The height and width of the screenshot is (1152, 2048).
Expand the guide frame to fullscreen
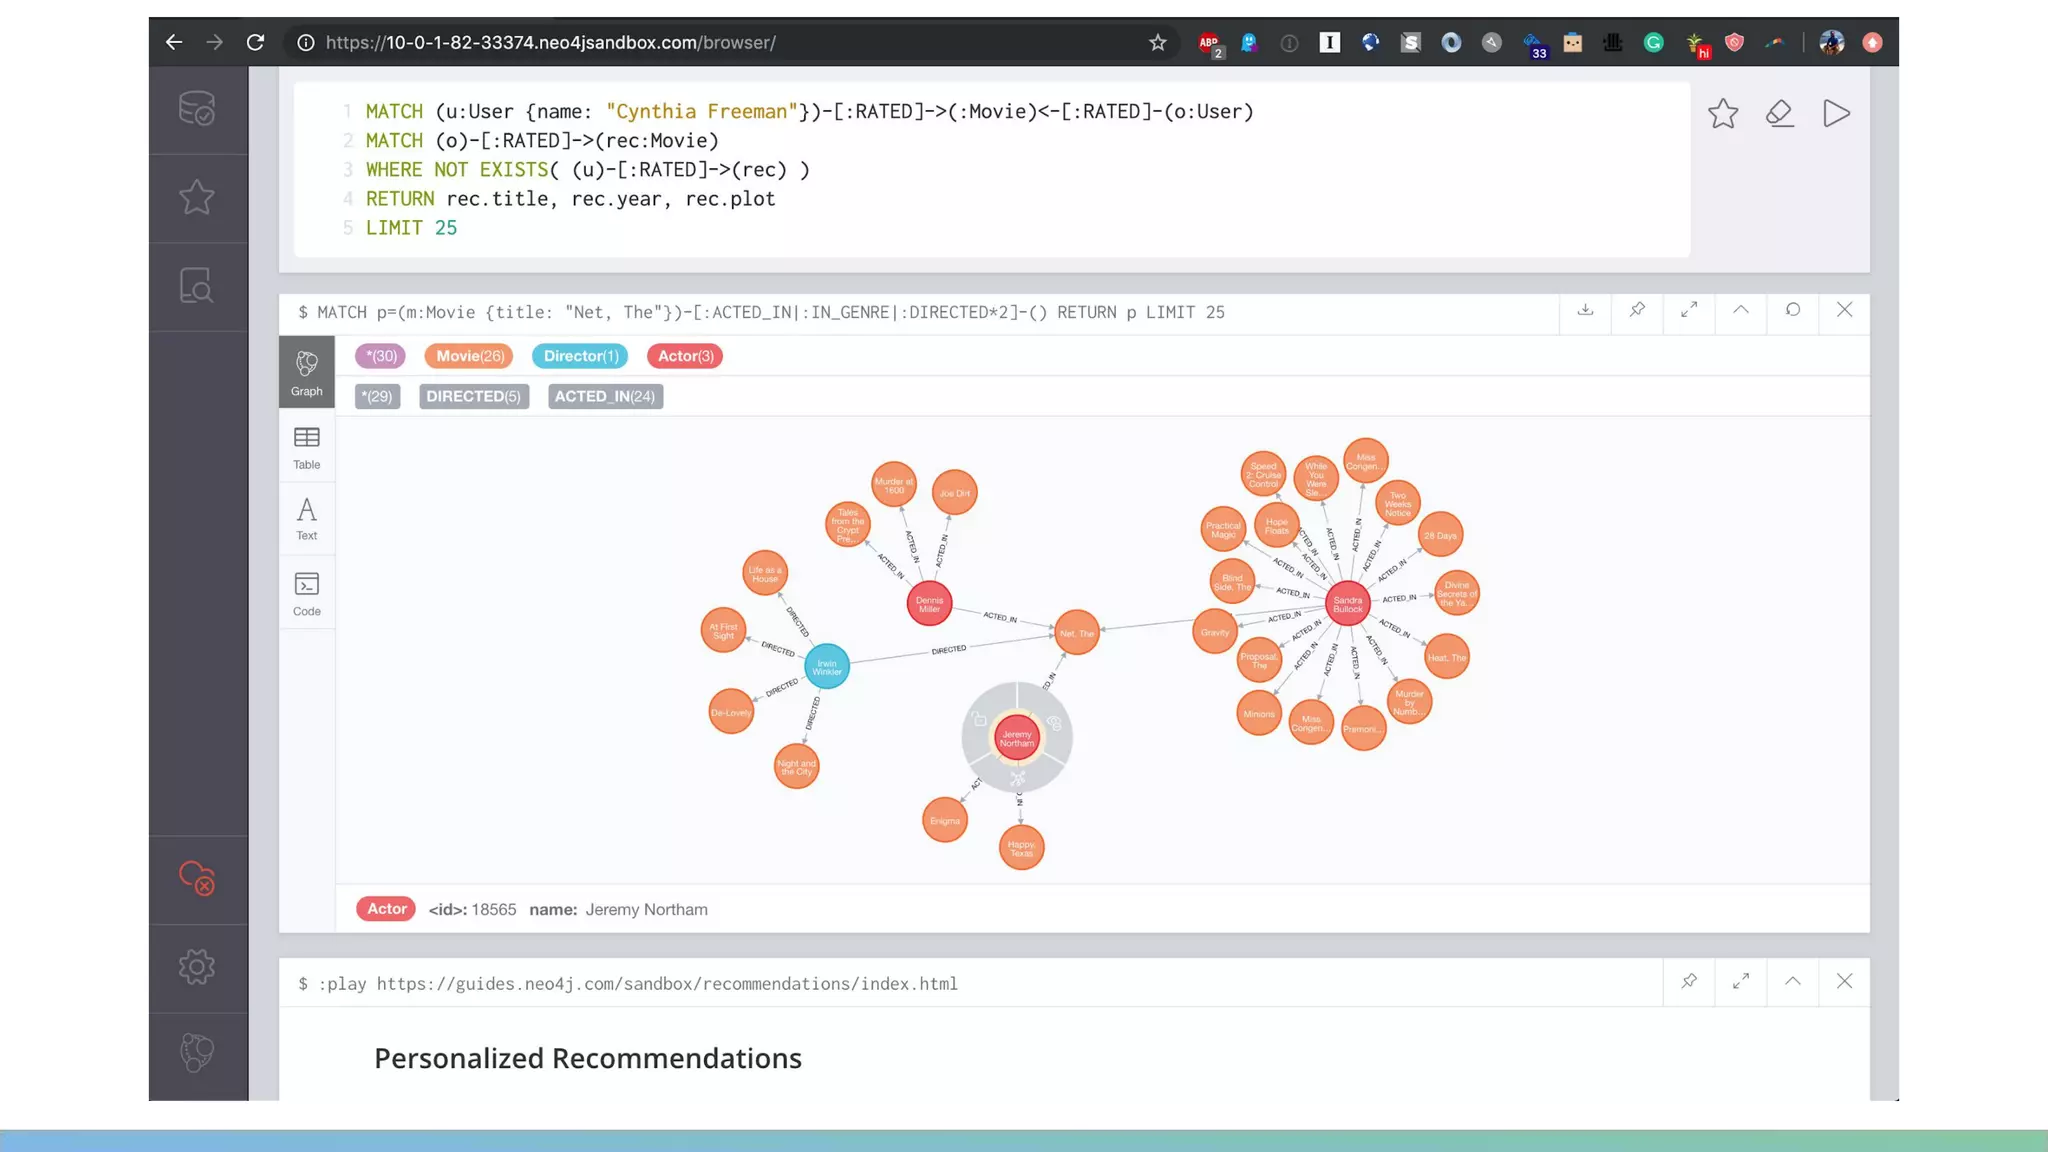point(1741,981)
